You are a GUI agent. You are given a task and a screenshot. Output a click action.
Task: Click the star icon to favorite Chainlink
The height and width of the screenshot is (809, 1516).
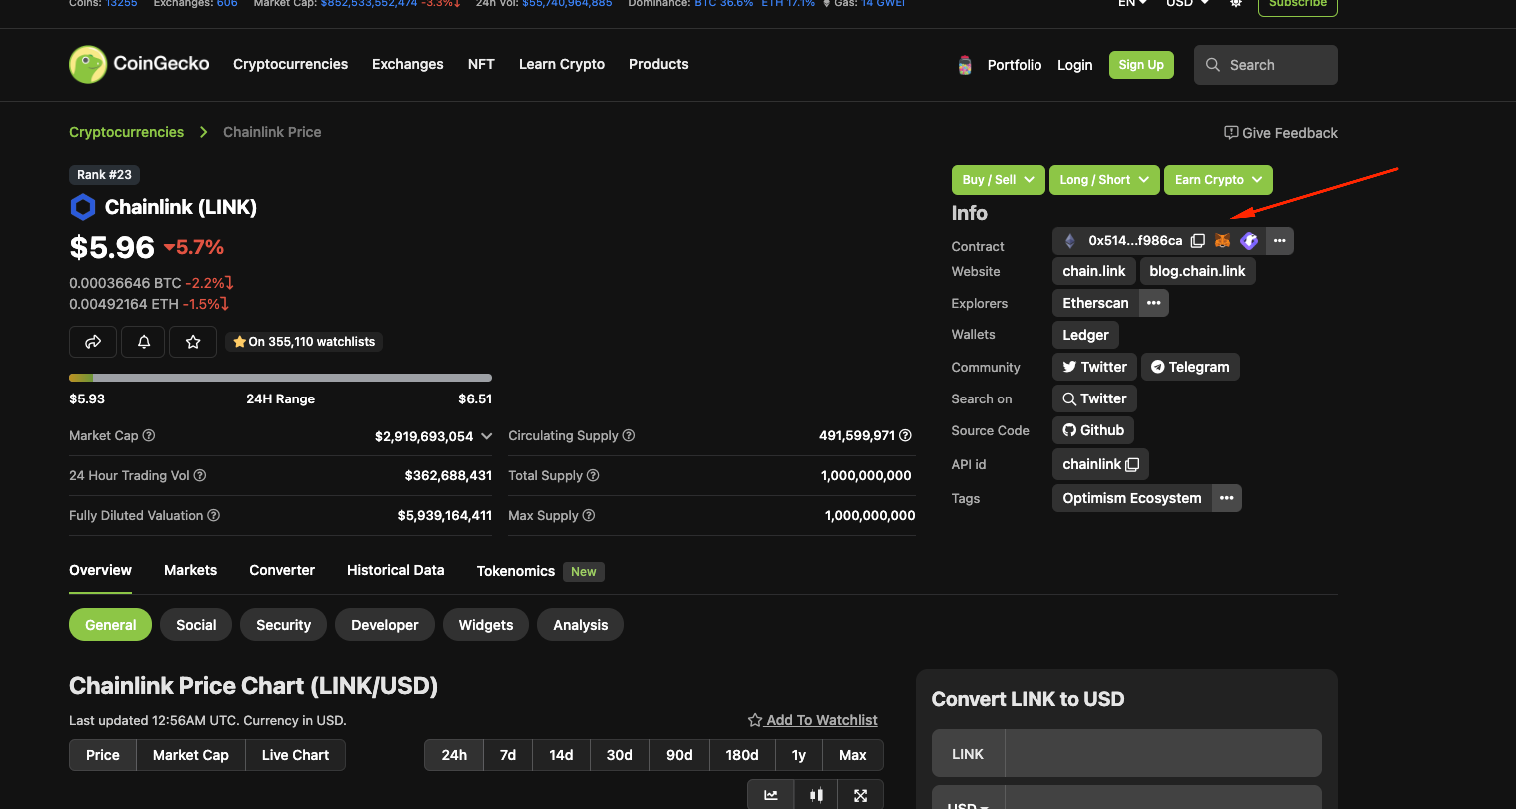(x=193, y=342)
